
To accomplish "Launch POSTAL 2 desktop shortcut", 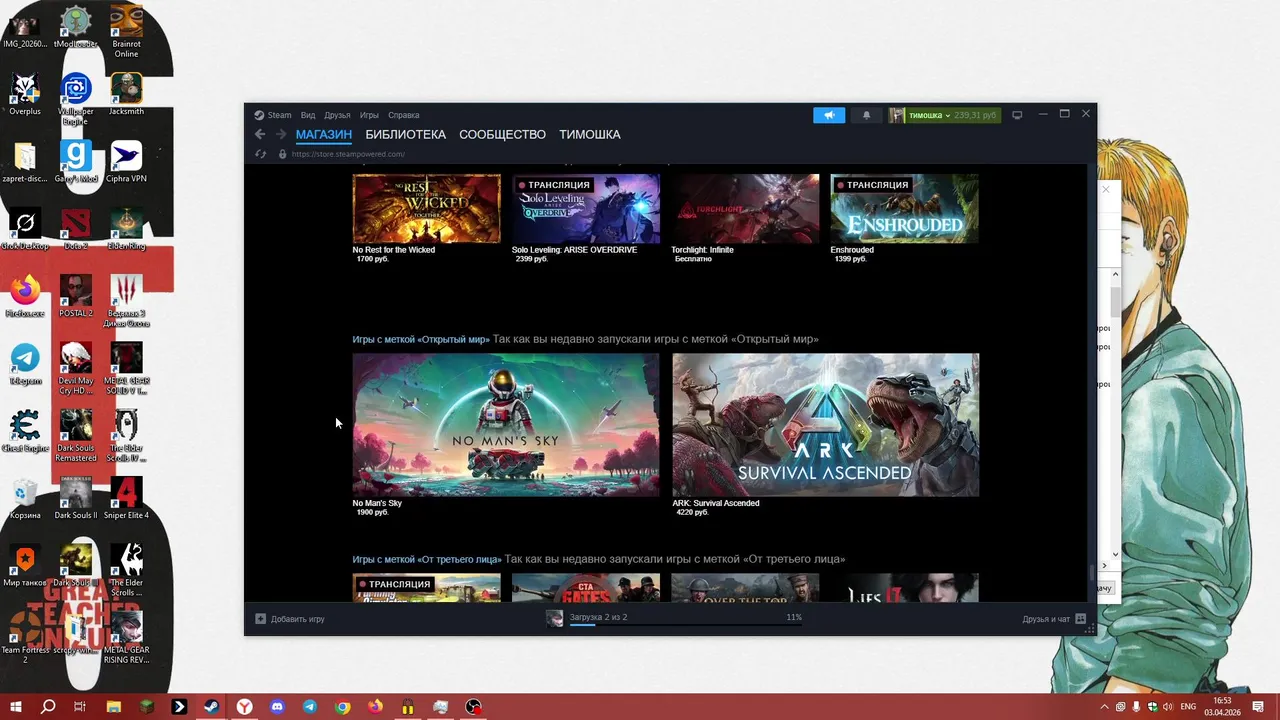I will [76, 296].
